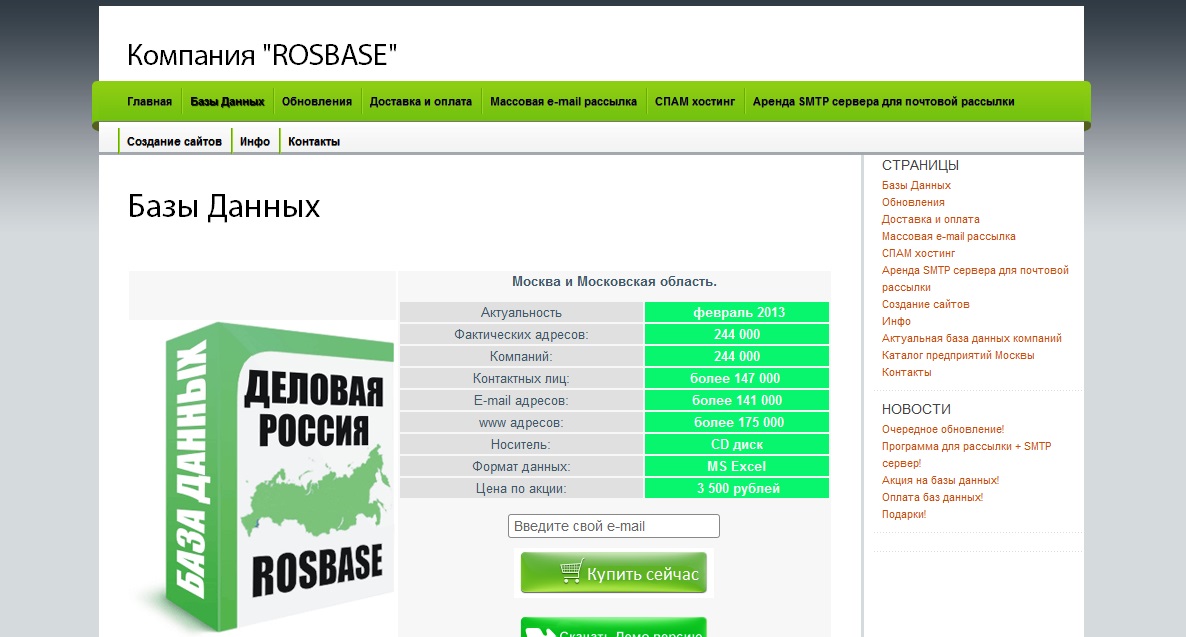The height and width of the screenshot is (637, 1186).
Task: Open sidebar link Доставка и оплата
Action: pyautogui.click(x=930, y=219)
